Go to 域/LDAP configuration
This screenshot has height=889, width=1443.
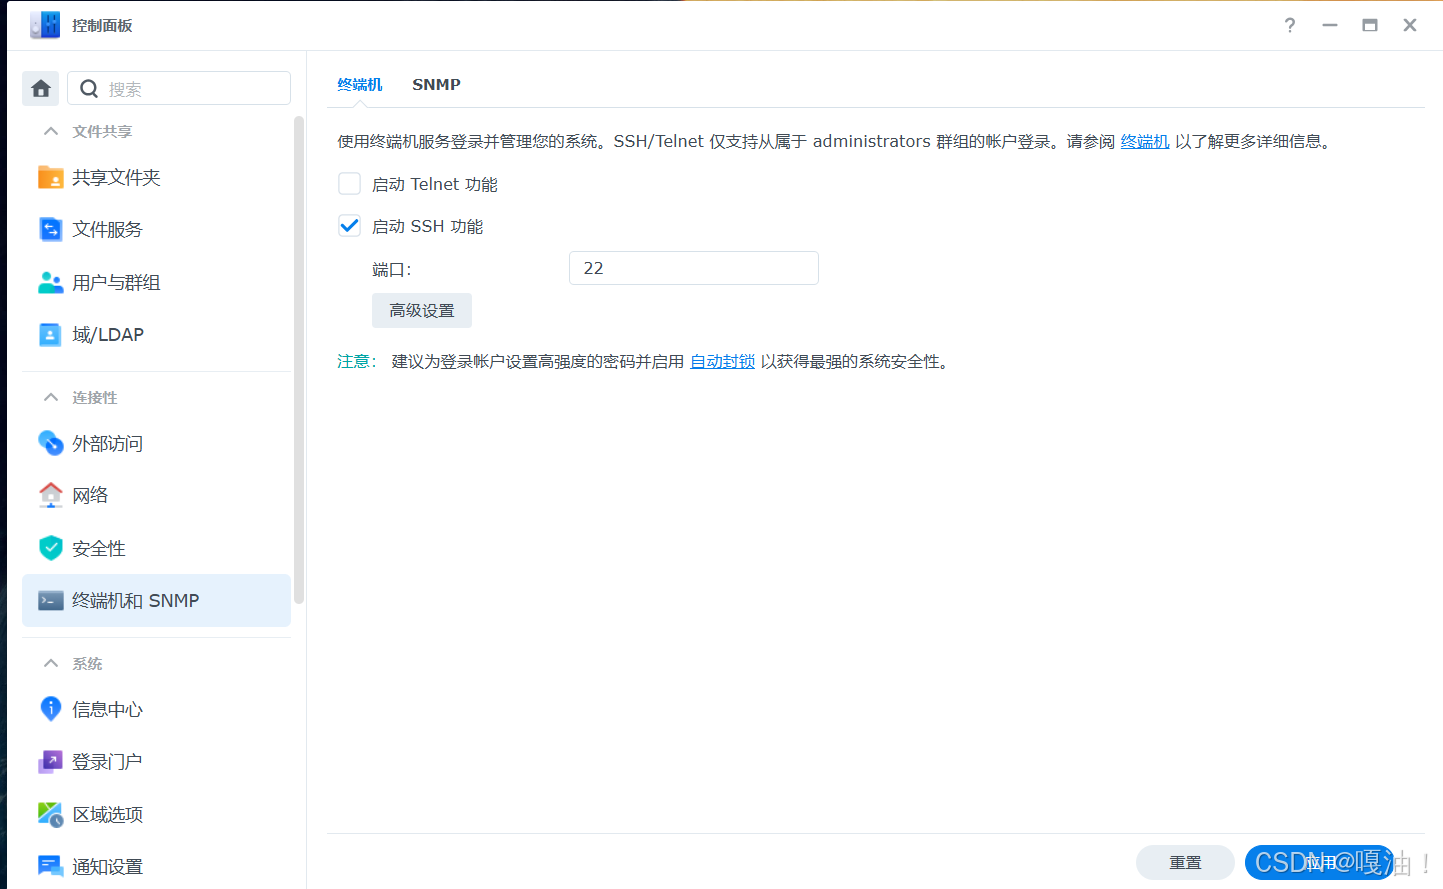108,334
